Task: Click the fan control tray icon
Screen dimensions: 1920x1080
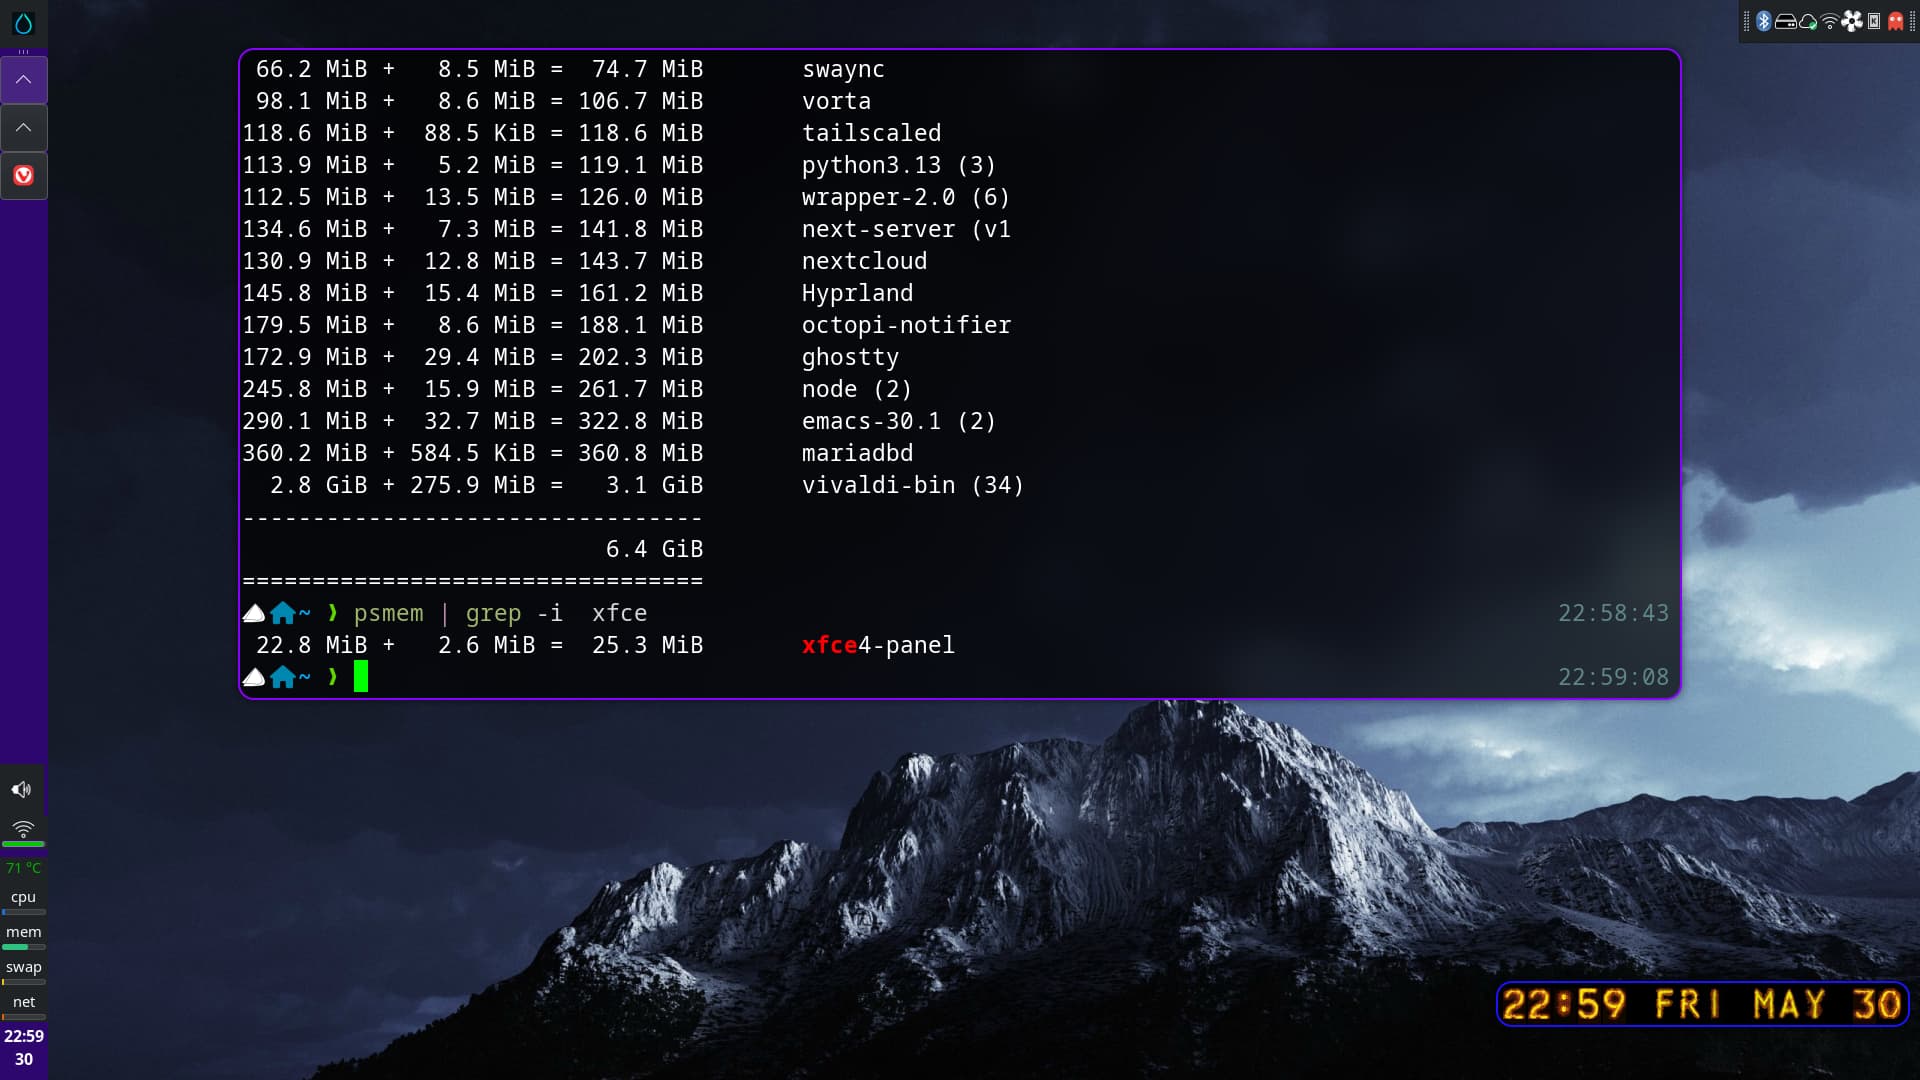Action: click(1852, 22)
